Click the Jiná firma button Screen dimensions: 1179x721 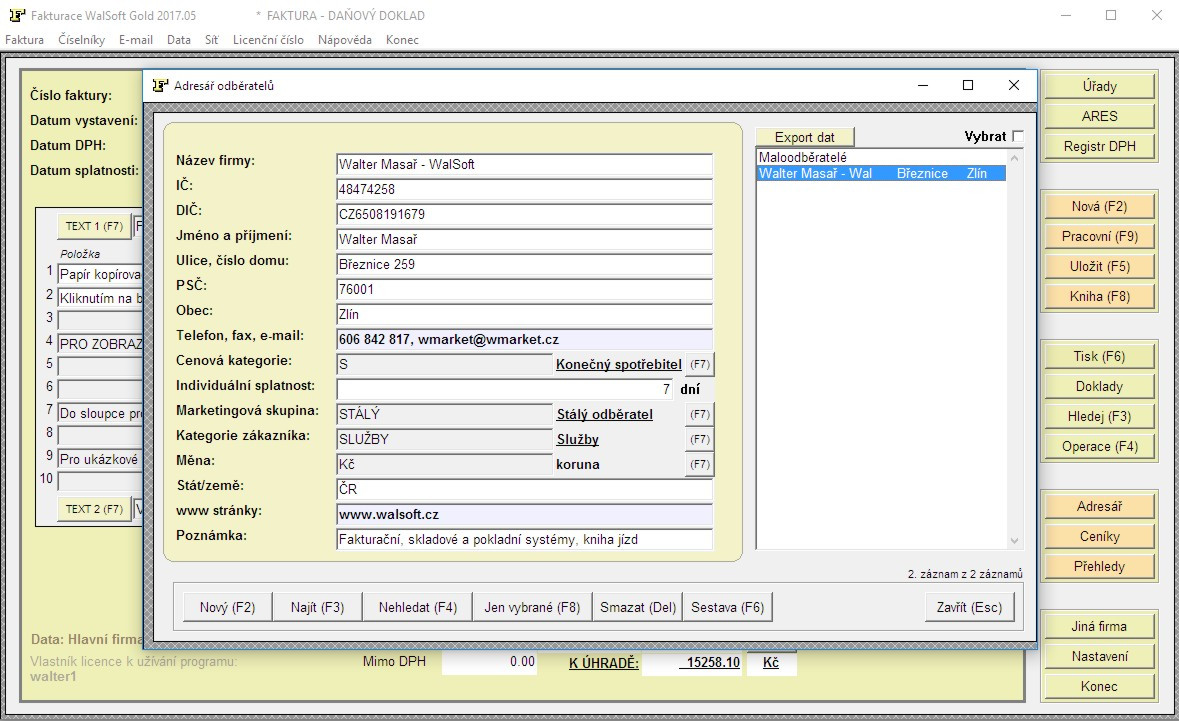pyautogui.click(x=1099, y=626)
